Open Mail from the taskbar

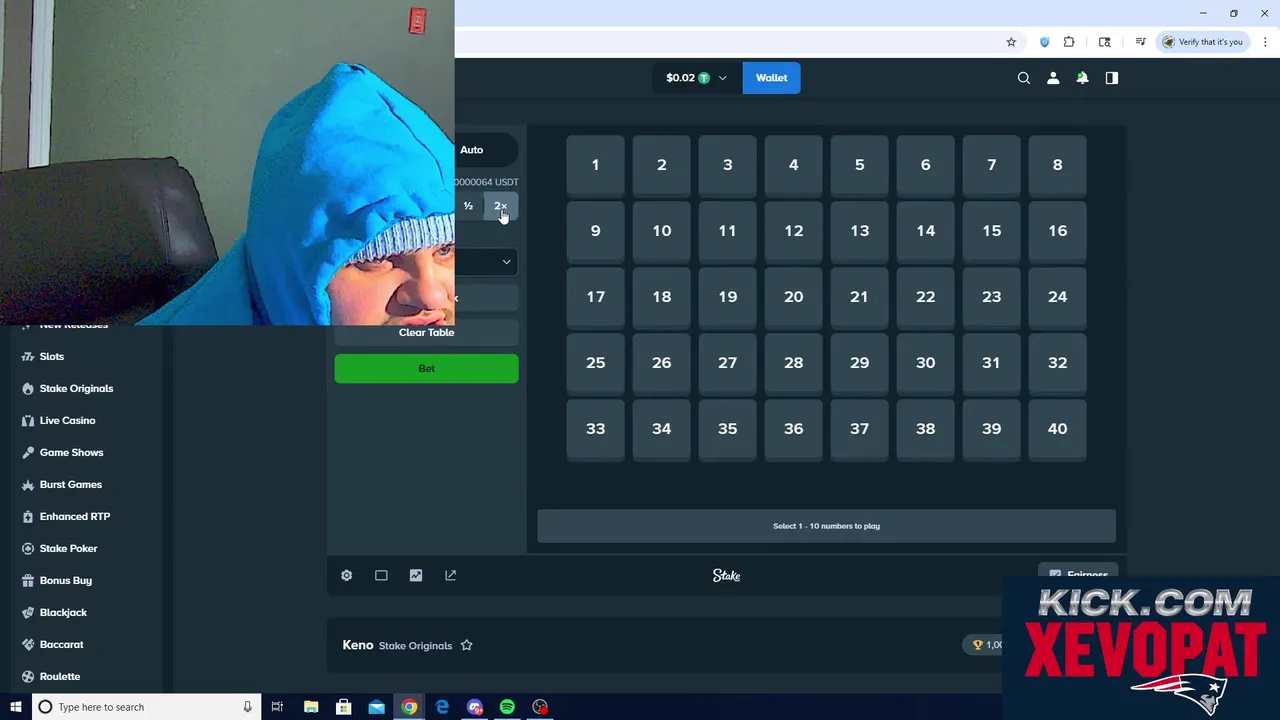point(376,707)
